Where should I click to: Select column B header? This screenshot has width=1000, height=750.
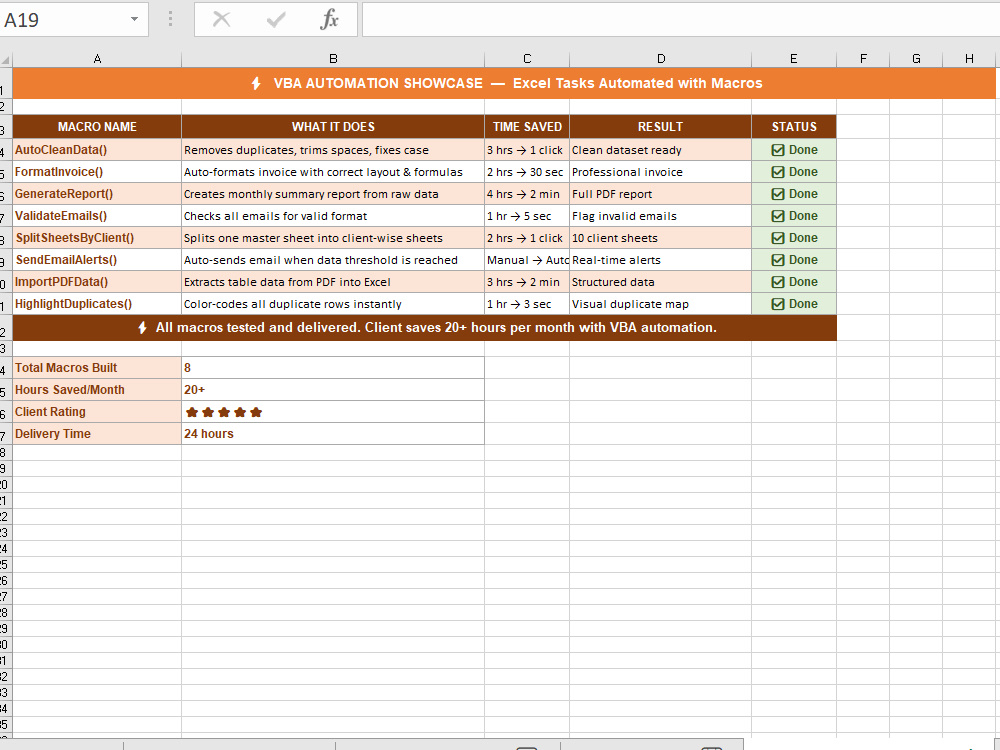333,59
